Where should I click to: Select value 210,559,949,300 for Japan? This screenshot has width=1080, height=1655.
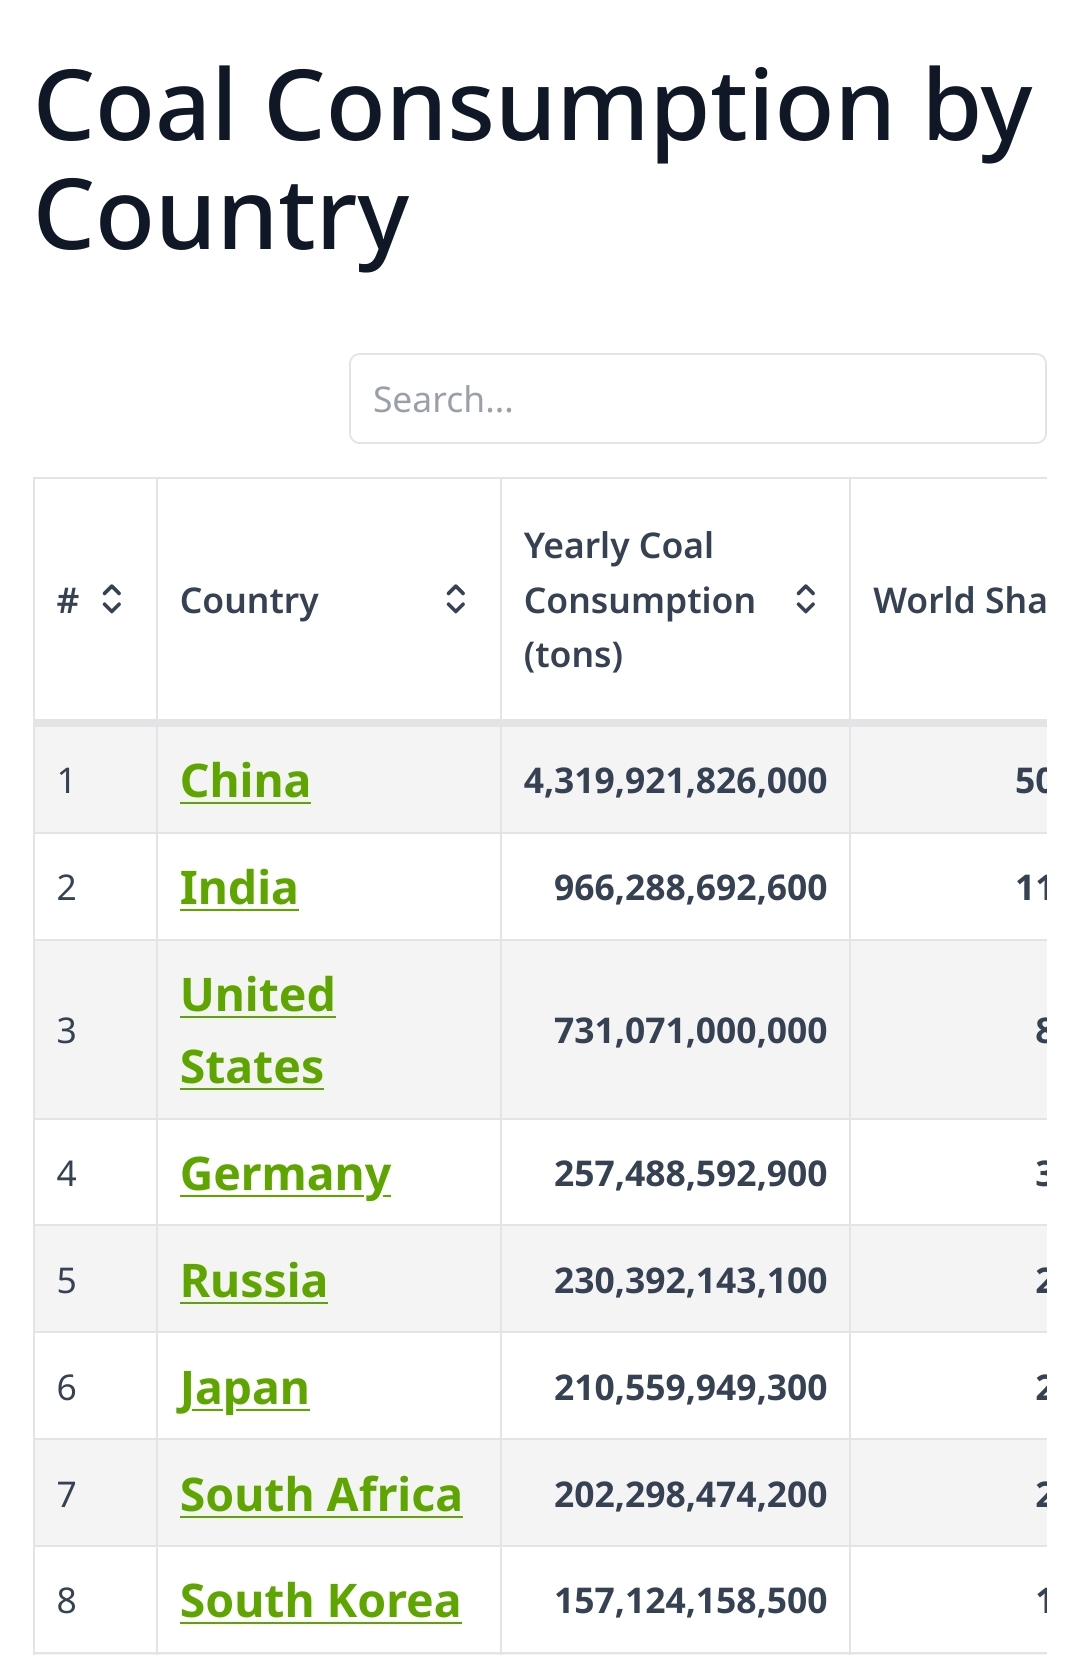tap(690, 1387)
